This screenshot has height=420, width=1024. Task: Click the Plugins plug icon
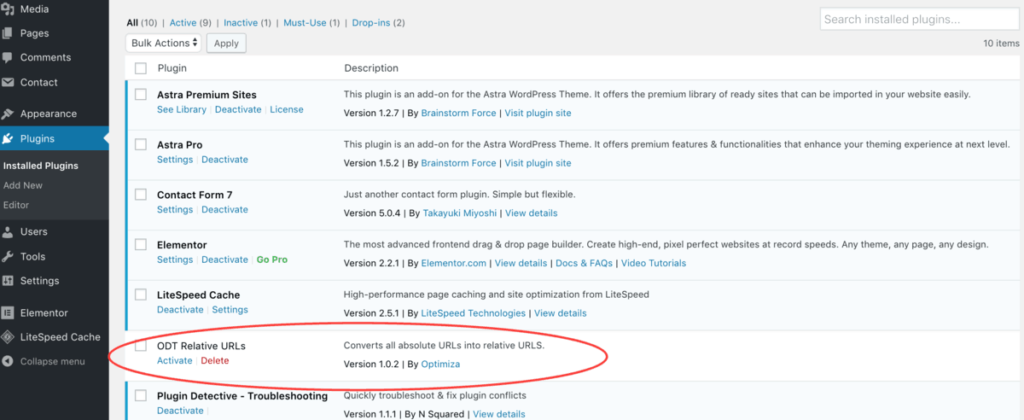pos(7,138)
